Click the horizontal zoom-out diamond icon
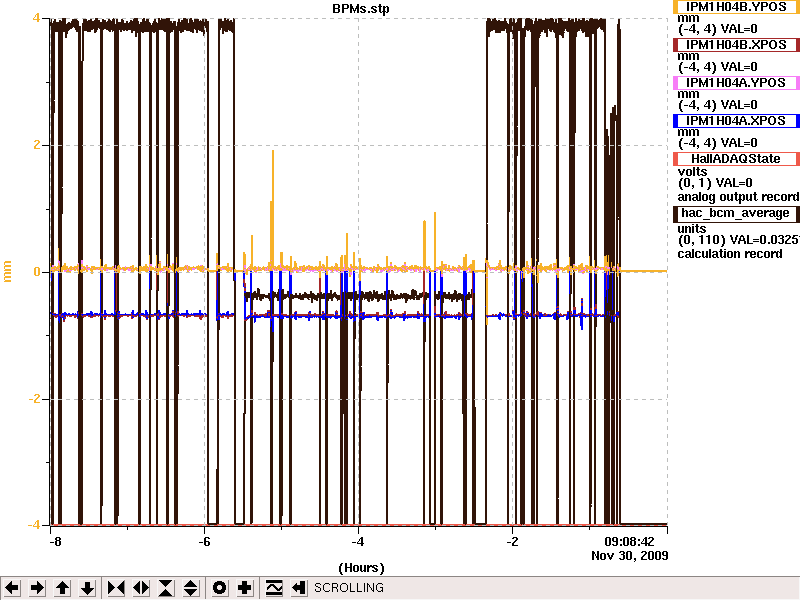800x600 pixels. point(141,588)
